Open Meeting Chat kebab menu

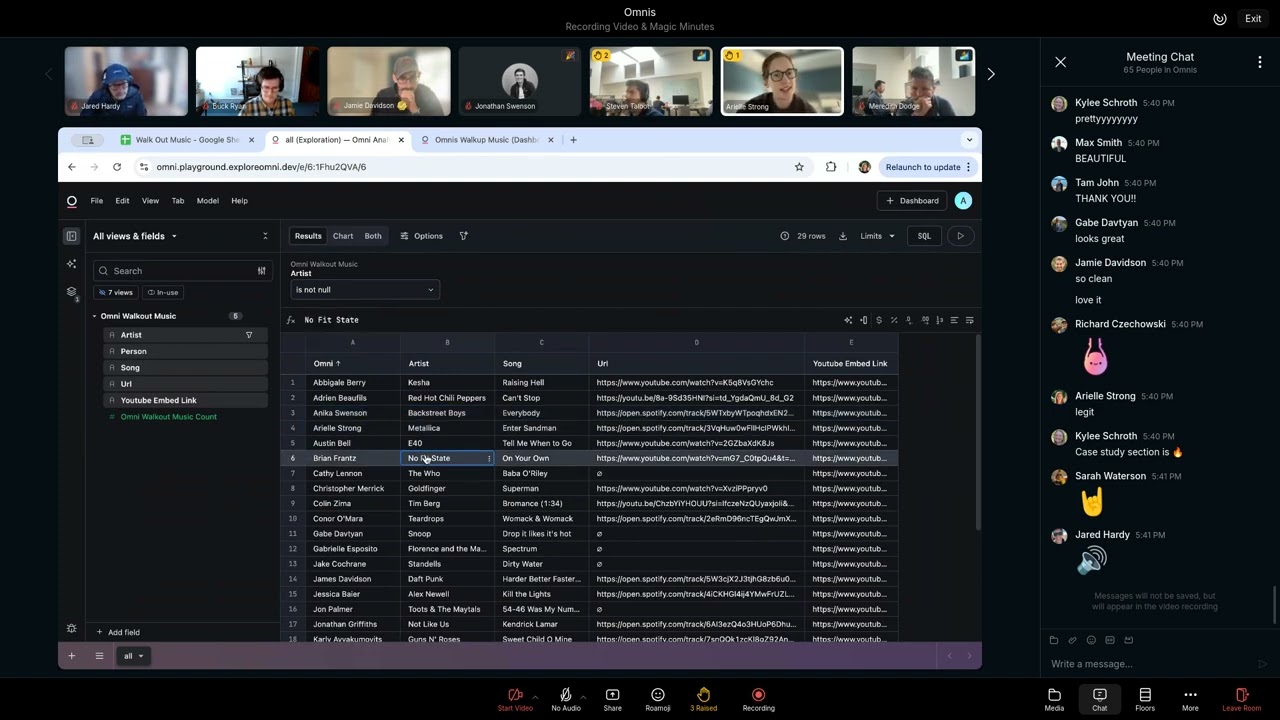[x=1259, y=62]
